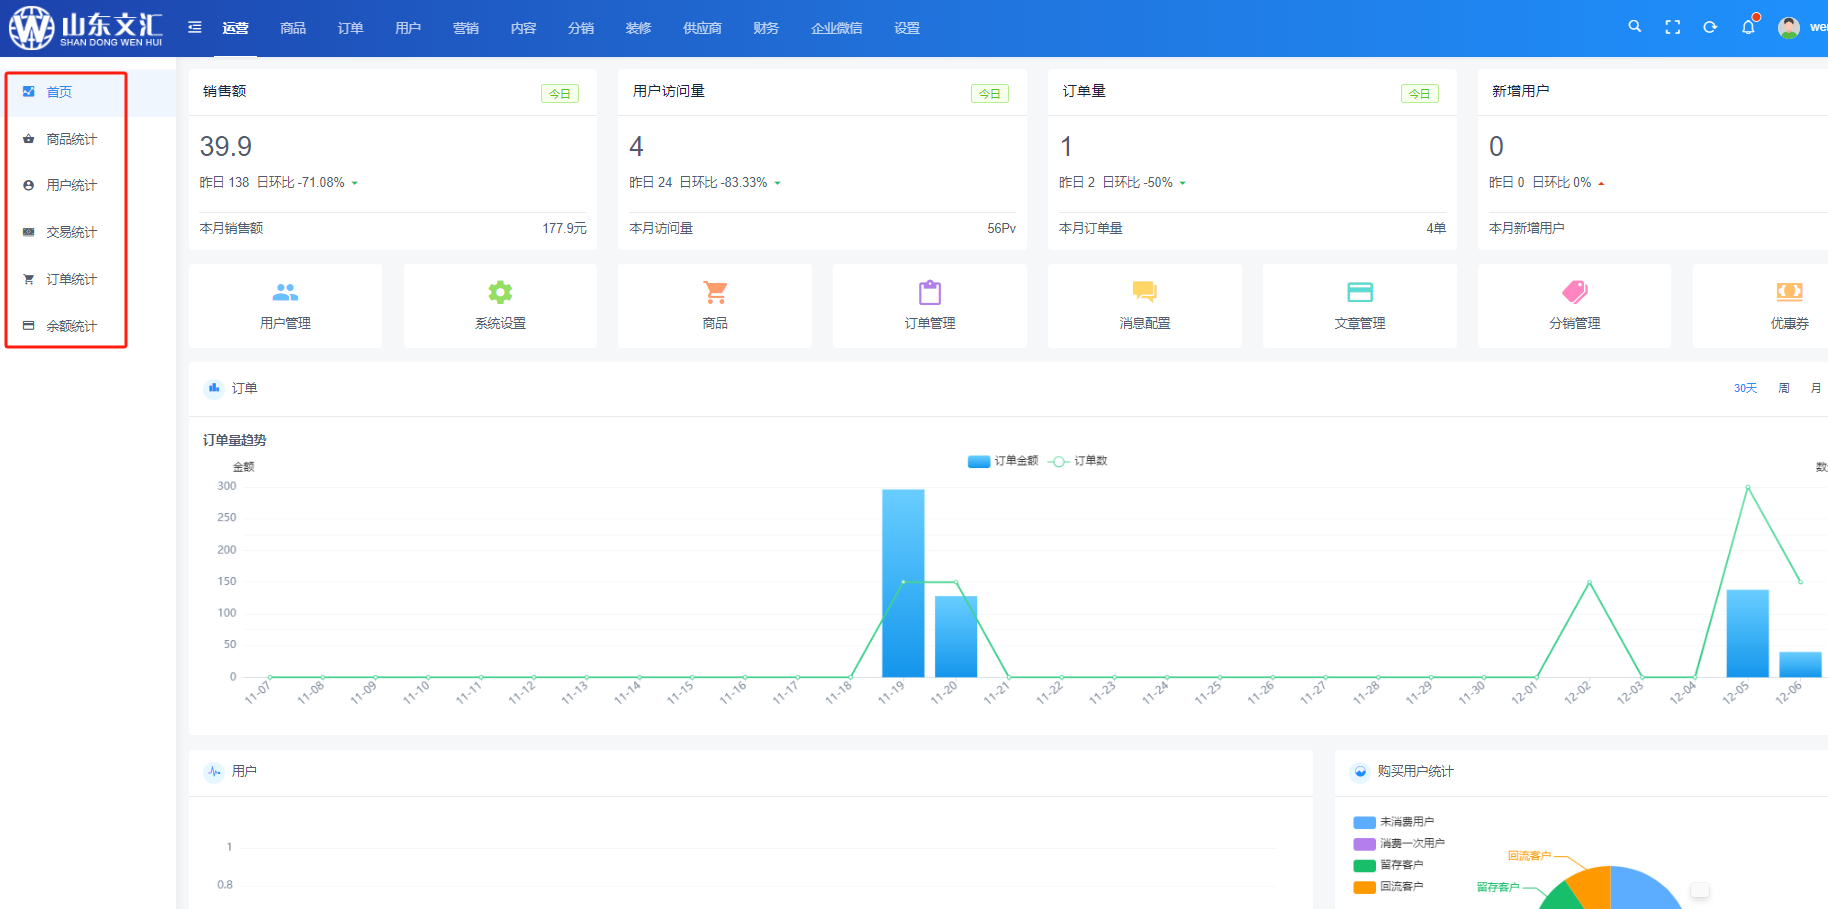Viewport: 1828px width, 909px height.
Task: Open 用户管理 shortcut card
Action: (285, 306)
